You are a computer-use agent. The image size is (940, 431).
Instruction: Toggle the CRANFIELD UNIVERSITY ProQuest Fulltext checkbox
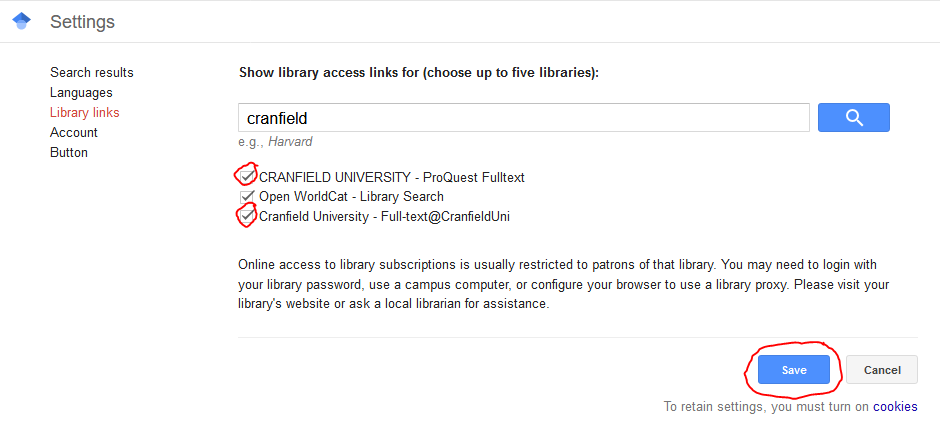[x=247, y=177]
